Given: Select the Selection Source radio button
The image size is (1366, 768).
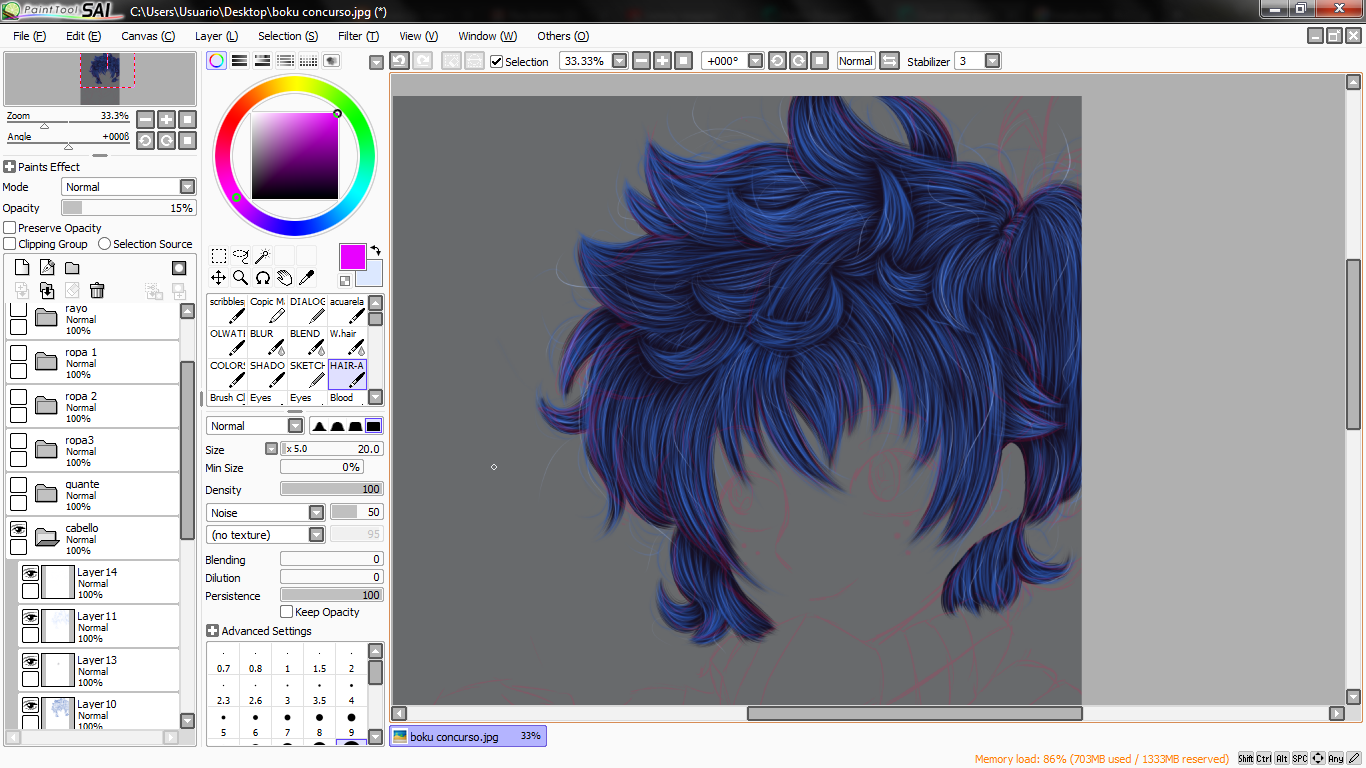Looking at the screenshot, I should [104, 244].
